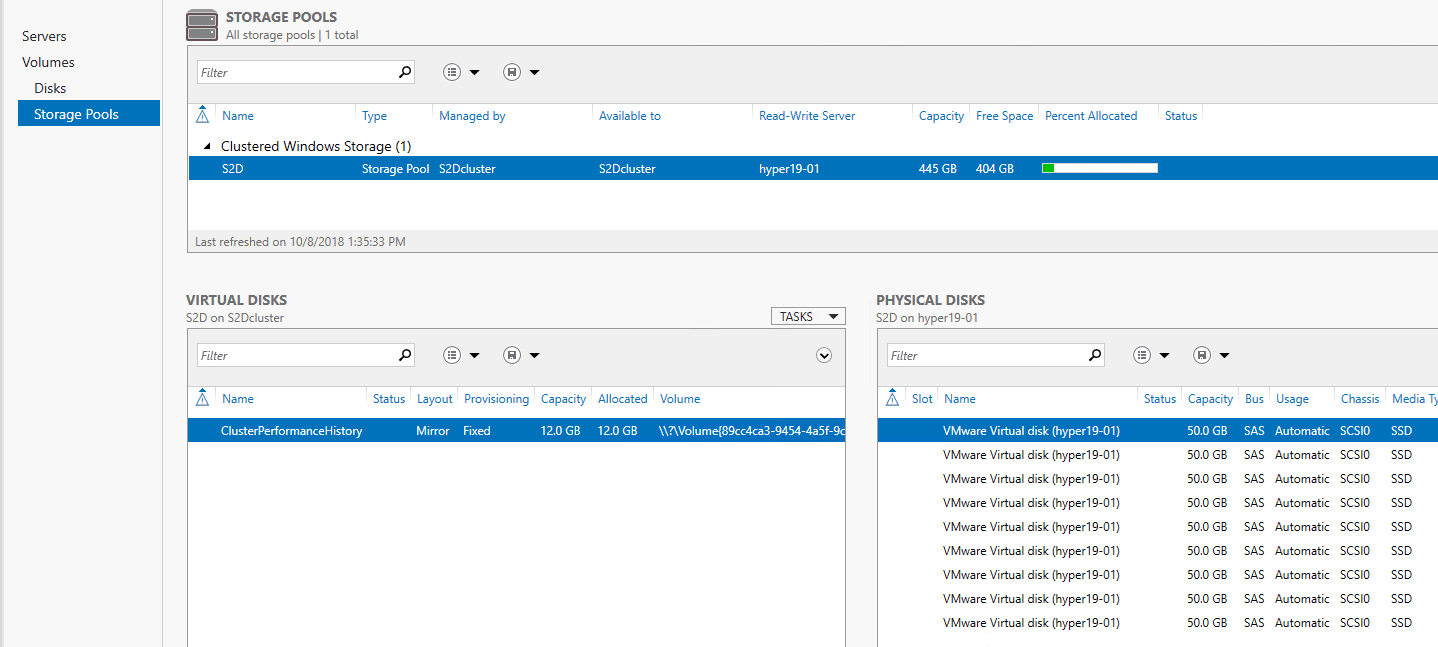
Task: Click search magnifier in Physical Disks filter
Action: 1095,355
